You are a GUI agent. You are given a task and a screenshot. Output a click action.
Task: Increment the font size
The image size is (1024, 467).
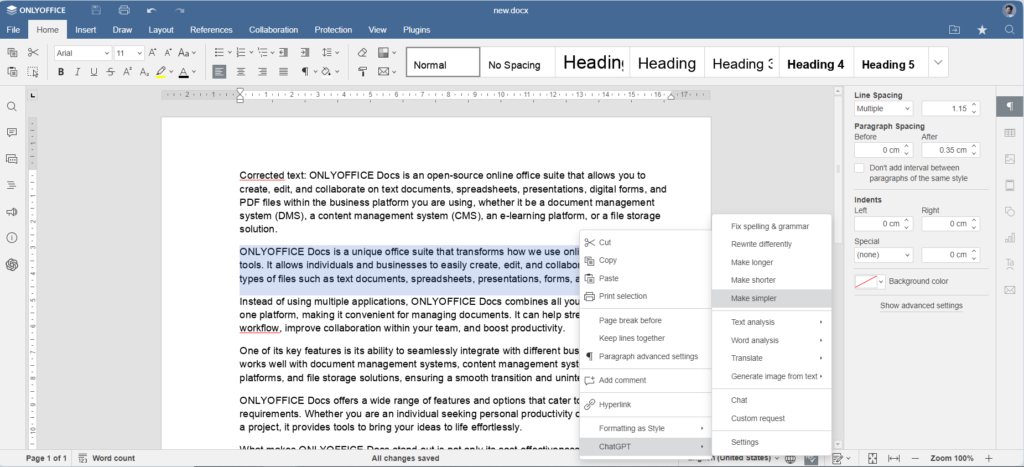(x=152, y=53)
